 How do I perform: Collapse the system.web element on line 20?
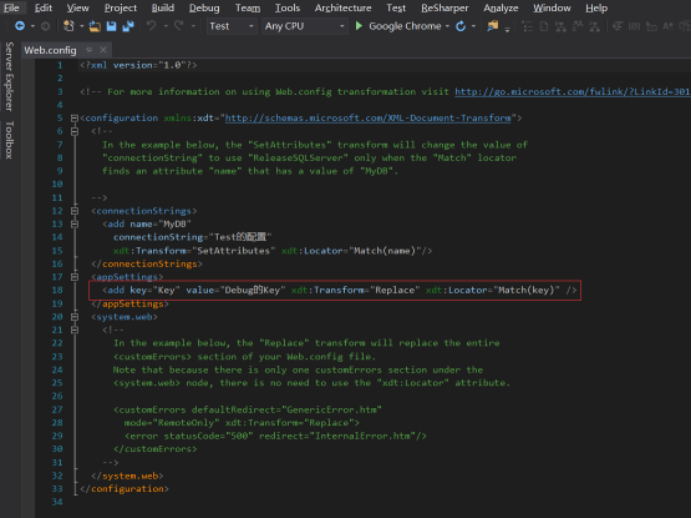click(x=75, y=317)
